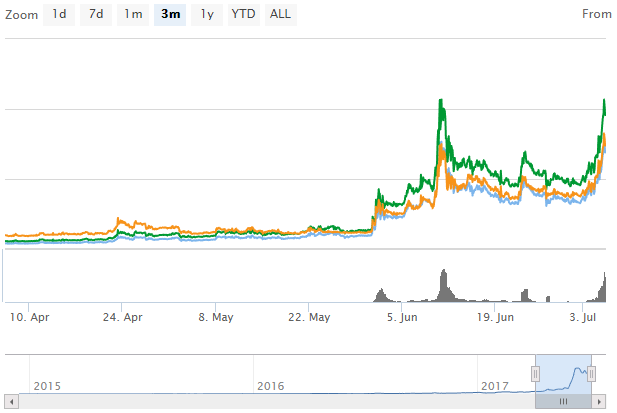Screen dimensions: 617x413
Task: Click 2017 in the navigator timeline
Action: tap(495, 386)
